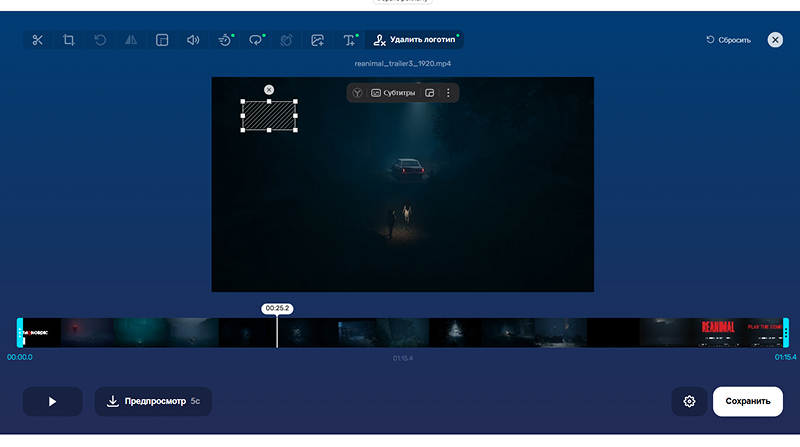Select the Crop tool
The width and height of the screenshot is (800, 447).
69,40
